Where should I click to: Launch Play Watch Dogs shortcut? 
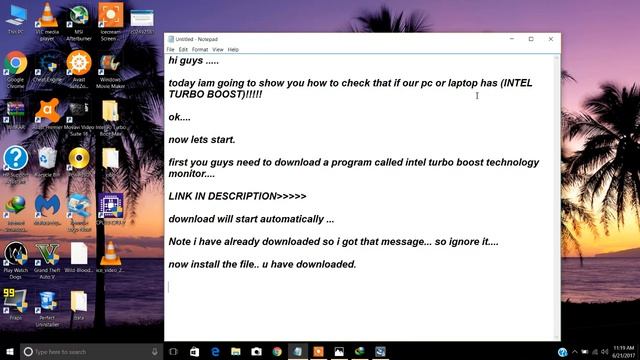click(x=16, y=260)
